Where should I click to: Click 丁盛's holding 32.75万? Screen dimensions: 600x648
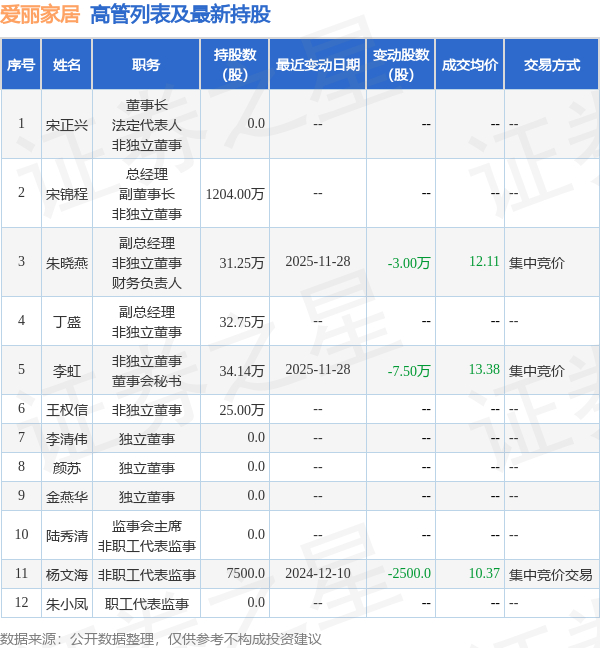coord(242,322)
